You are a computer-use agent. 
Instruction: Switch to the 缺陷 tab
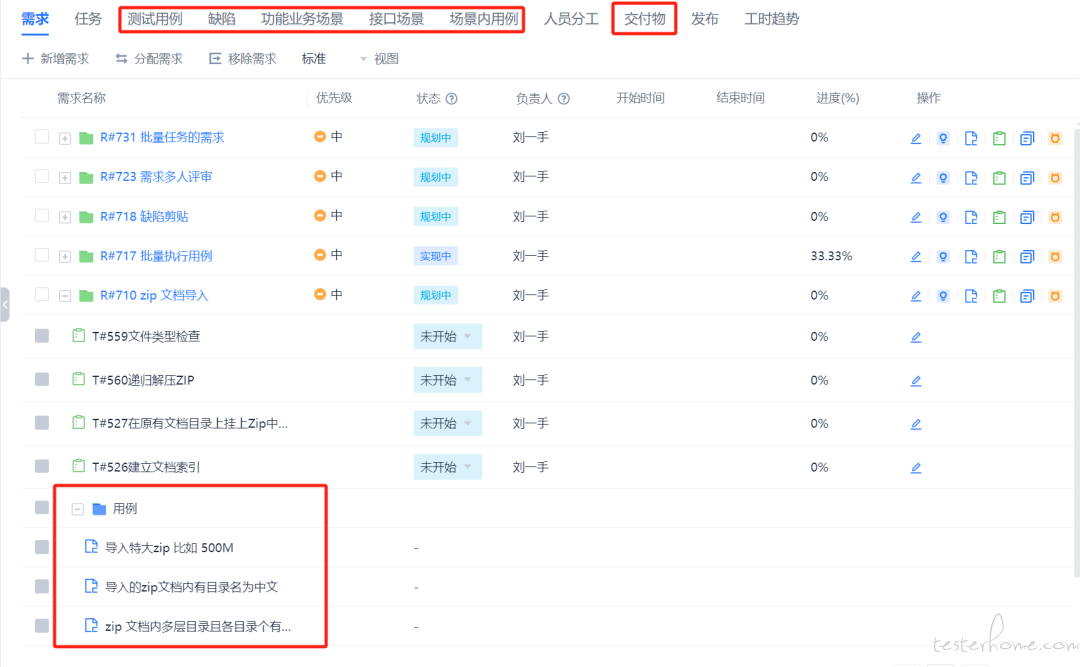coord(222,19)
